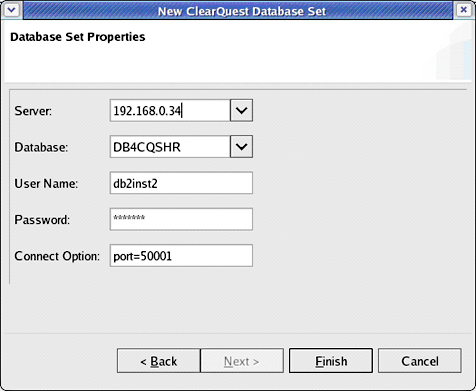476x391 pixels.
Task: Close the dialog with the title bar X
Action: pos(464,10)
